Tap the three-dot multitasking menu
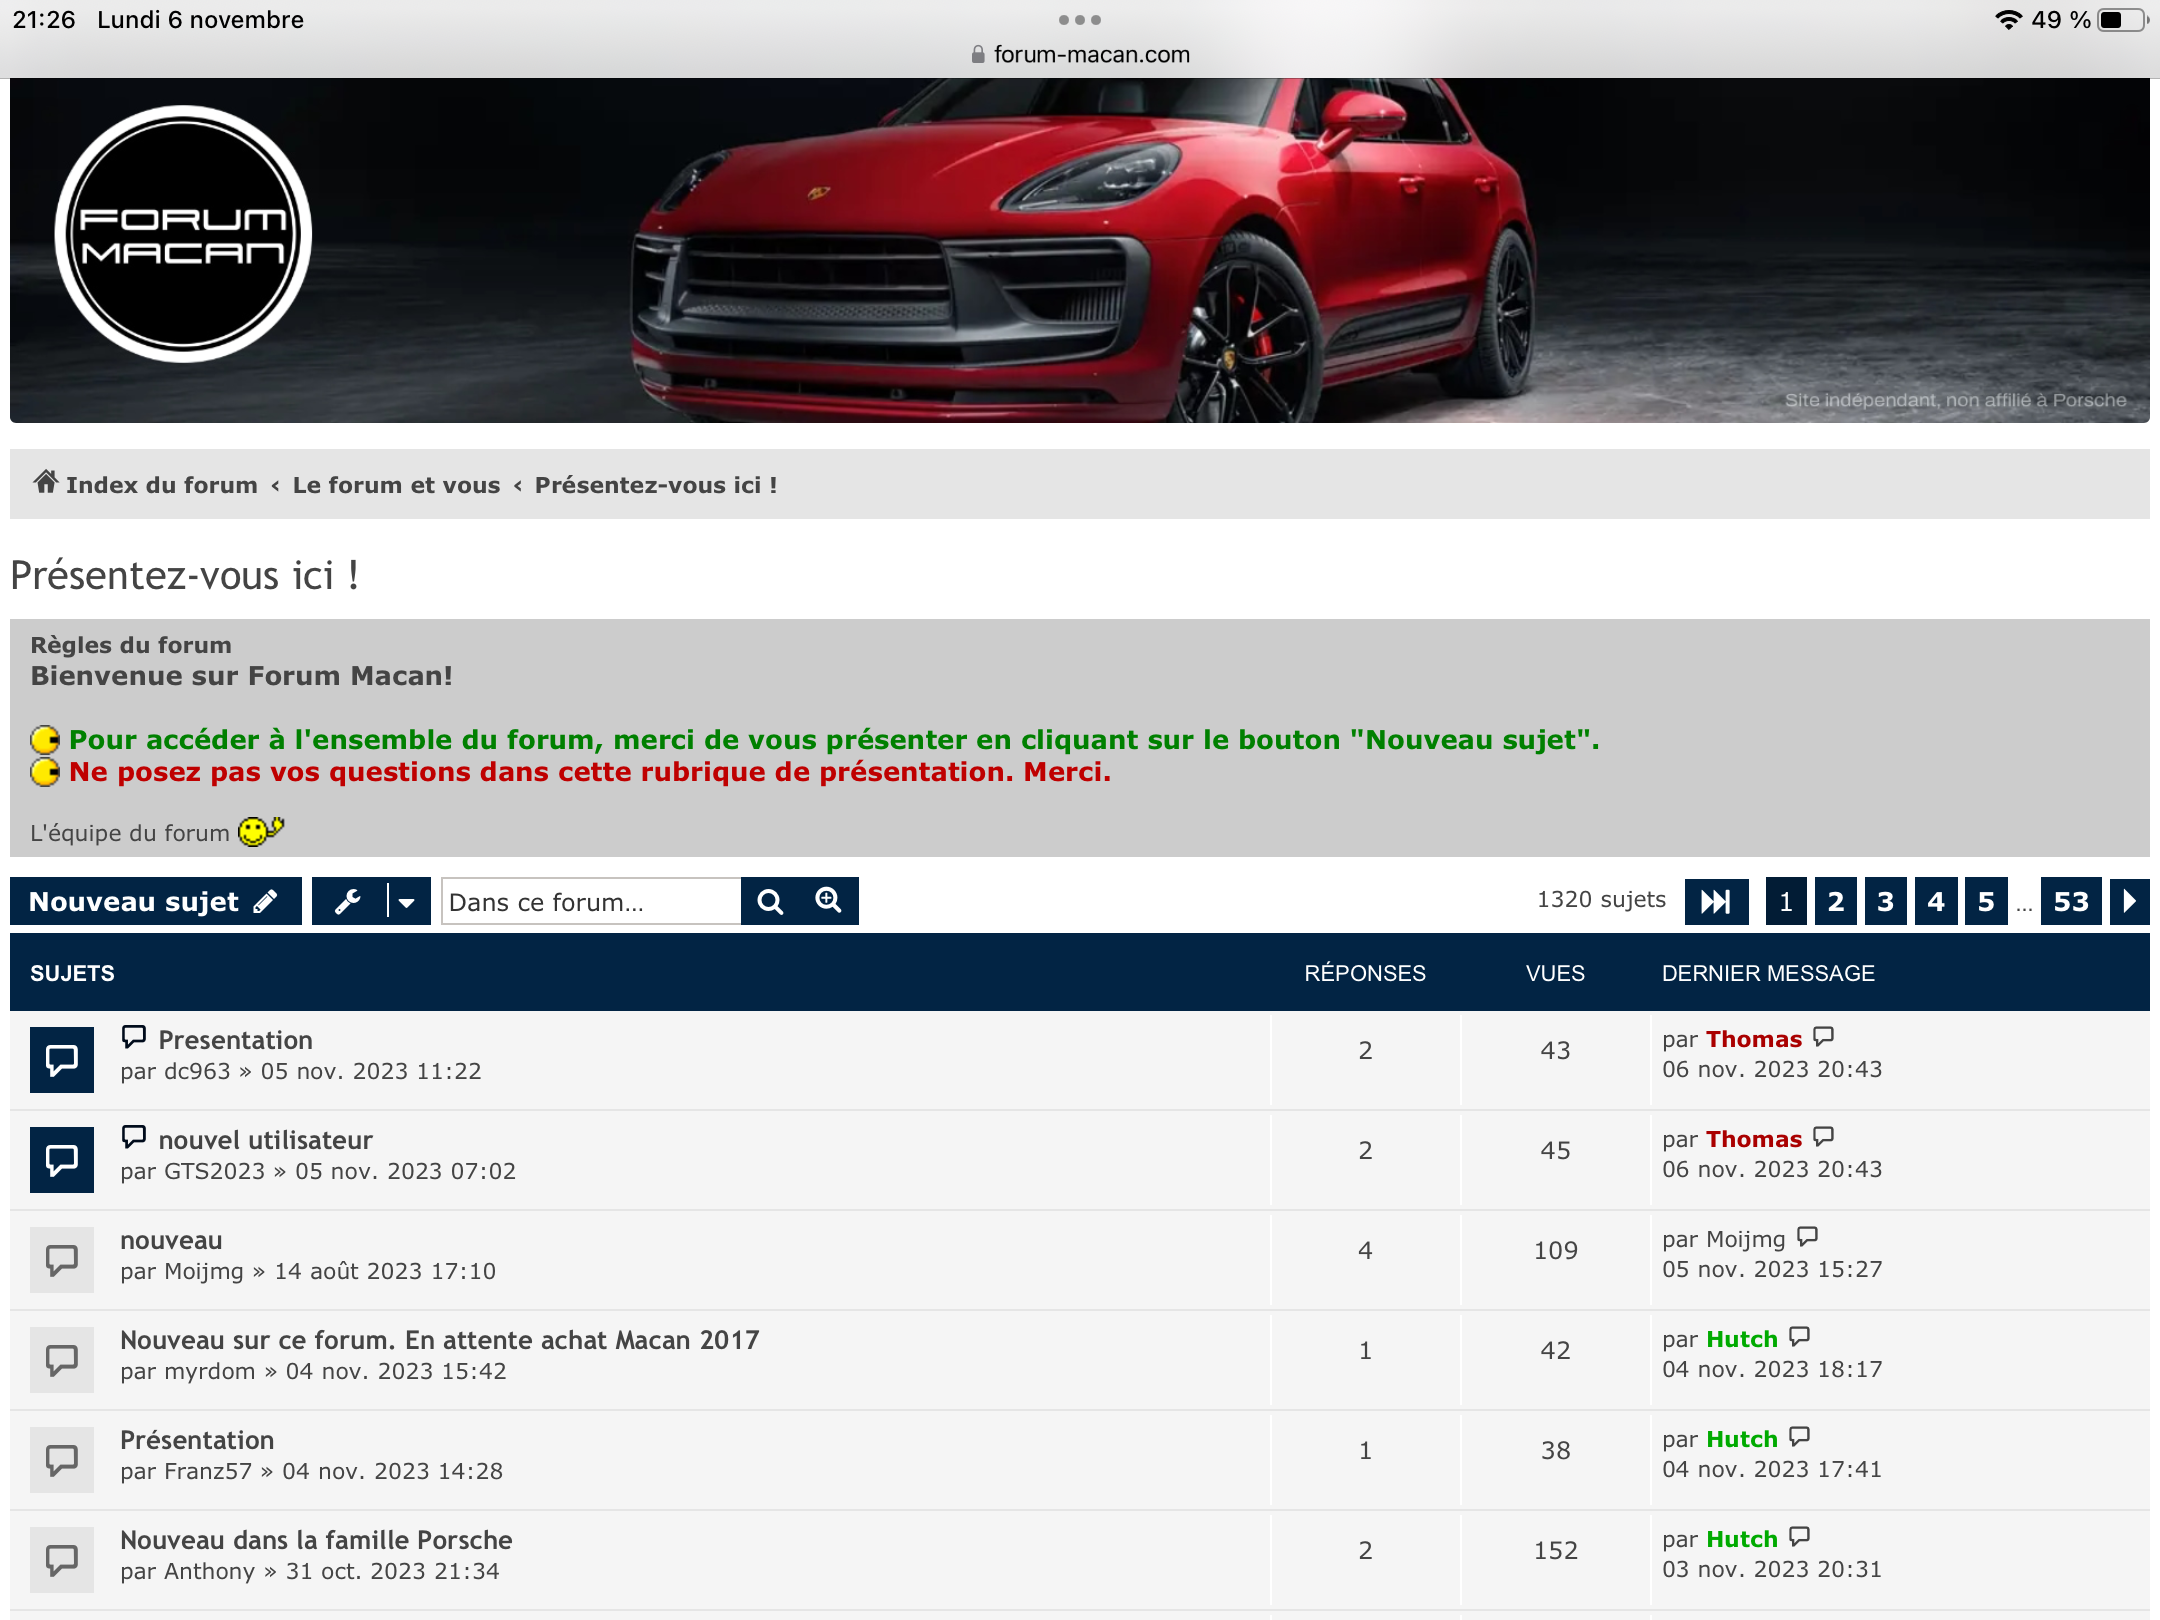Viewport: 2160px width, 1620px height. 1080,20
